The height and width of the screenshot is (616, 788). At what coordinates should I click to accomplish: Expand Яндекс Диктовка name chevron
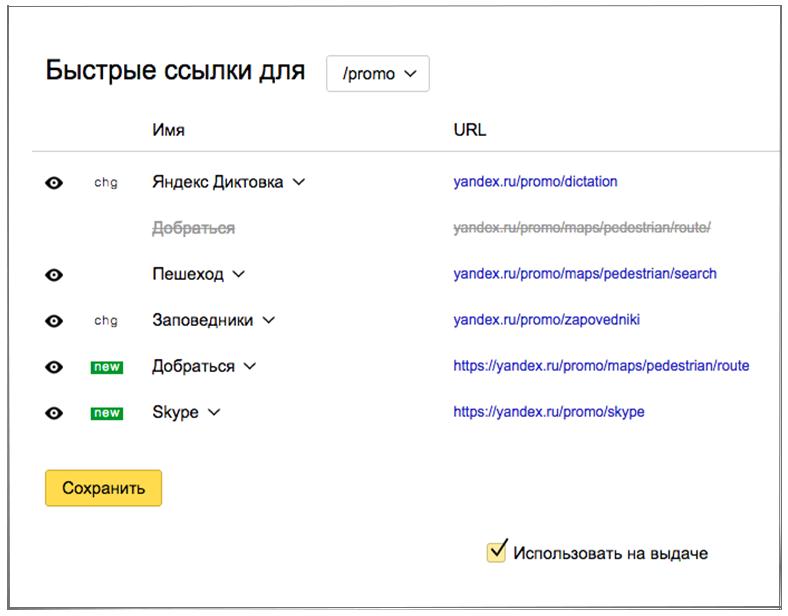299,182
